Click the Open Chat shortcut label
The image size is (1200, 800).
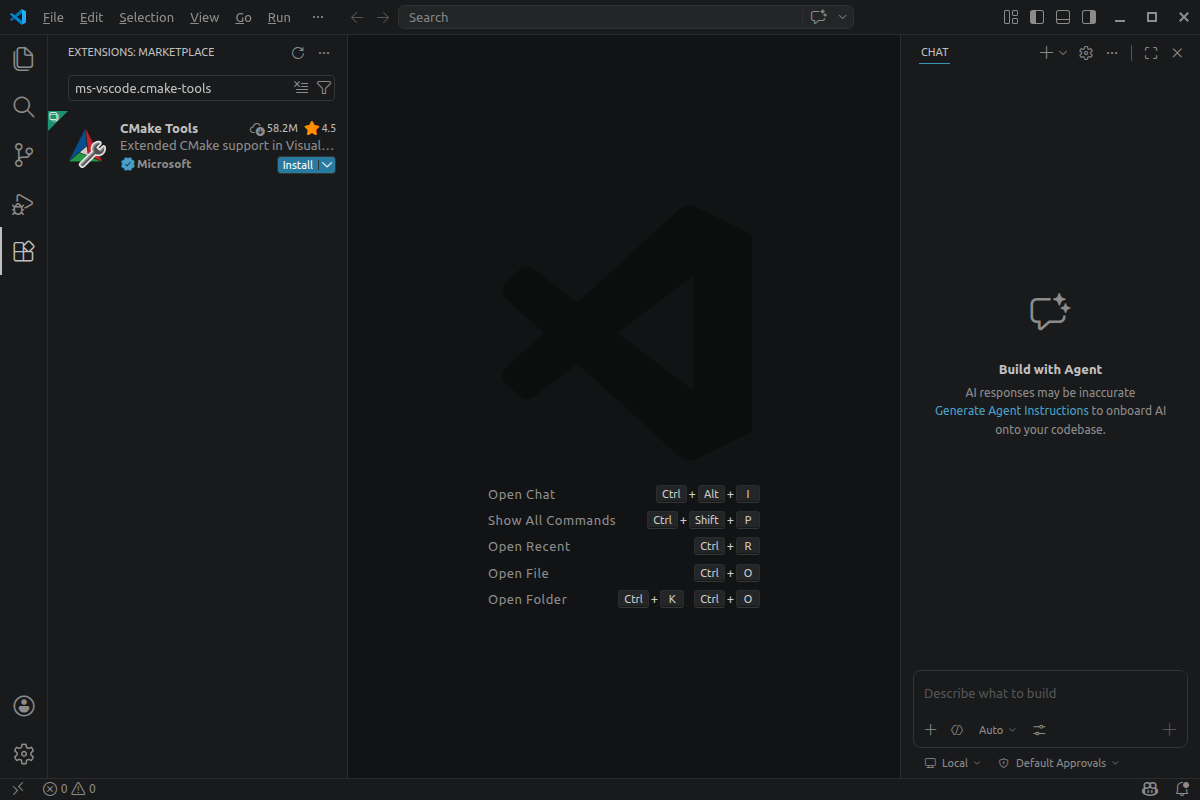tap(521, 494)
